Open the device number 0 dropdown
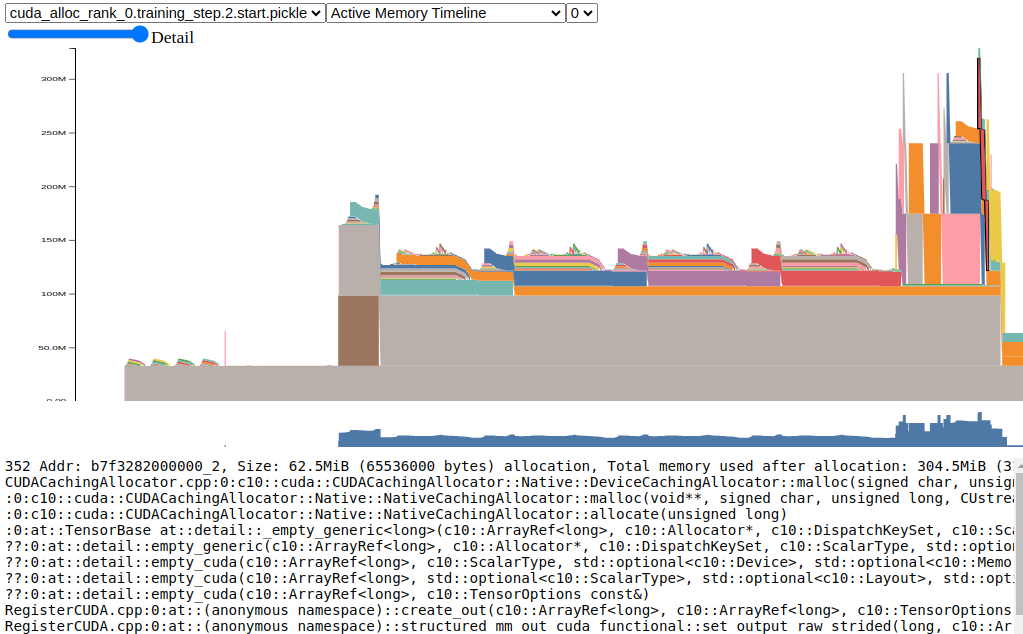The height and width of the screenshot is (634, 1023). pyautogui.click(x=581, y=13)
